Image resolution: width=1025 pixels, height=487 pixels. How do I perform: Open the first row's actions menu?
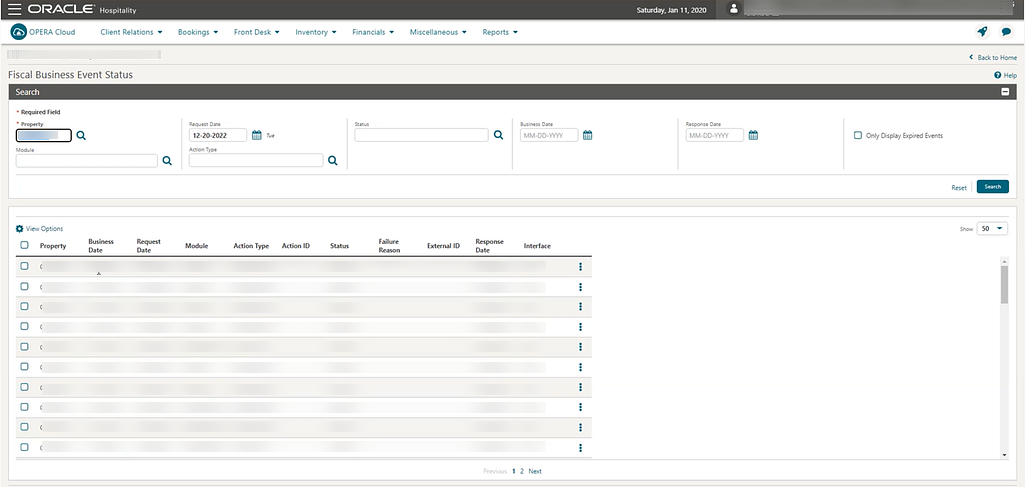click(x=580, y=266)
